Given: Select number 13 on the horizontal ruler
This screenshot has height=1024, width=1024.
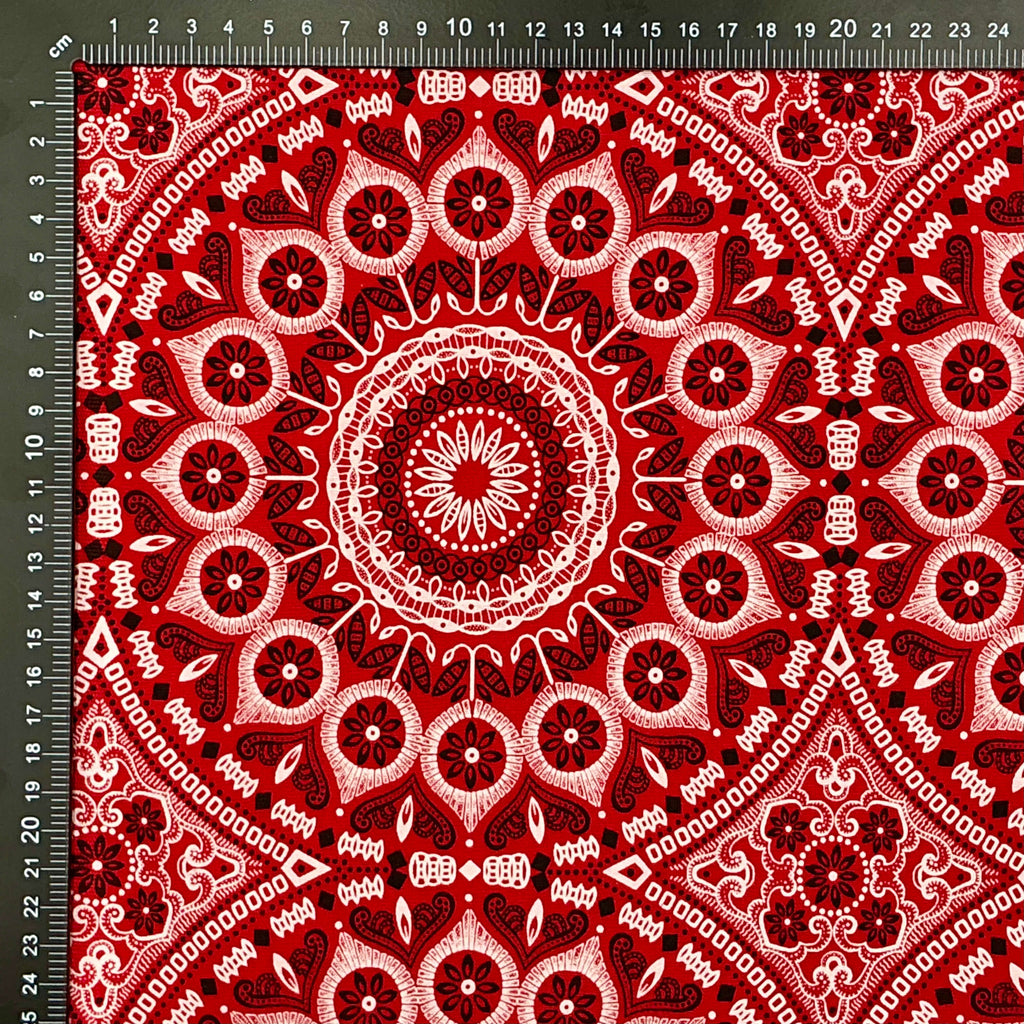Looking at the screenshot, I should [573, 29].
